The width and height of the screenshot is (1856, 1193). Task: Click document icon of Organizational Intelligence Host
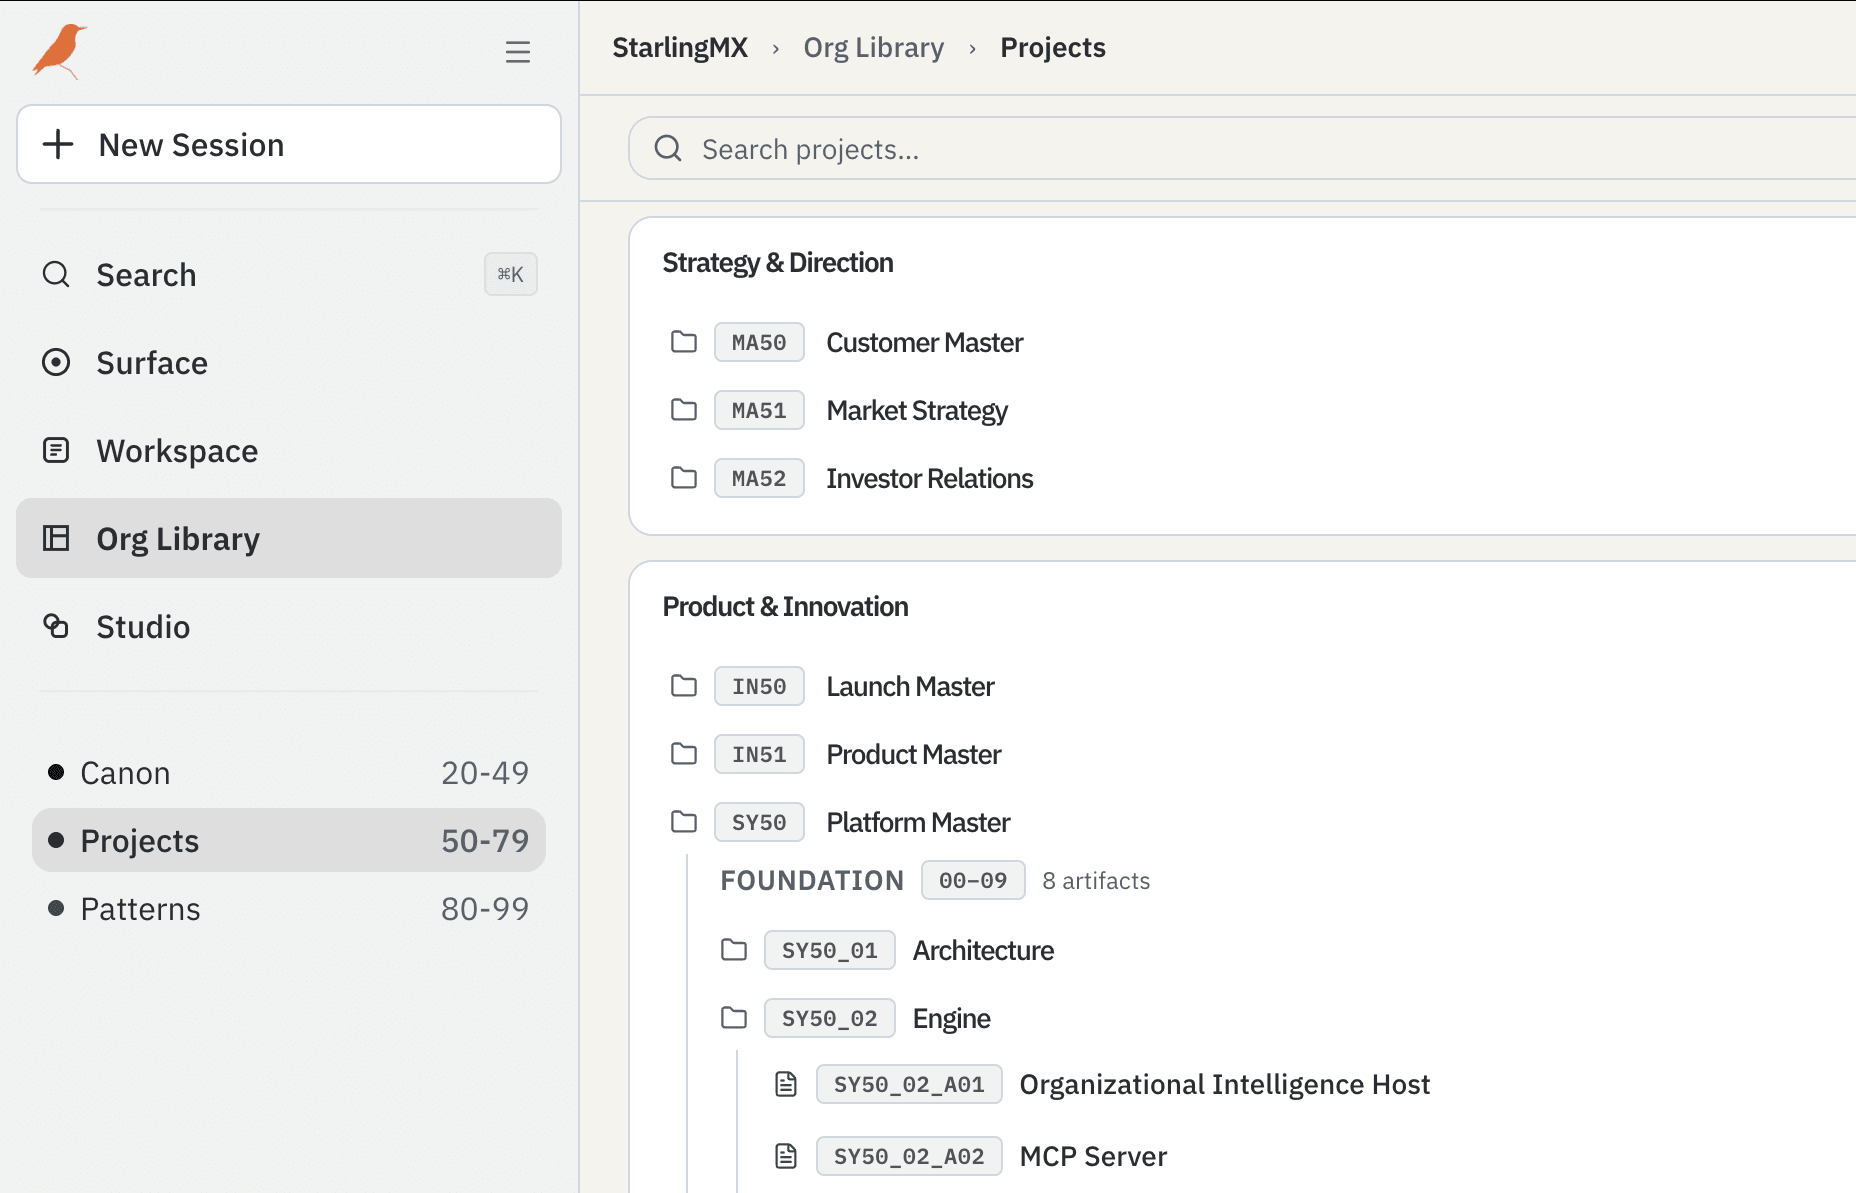[x=786, y=1084]
